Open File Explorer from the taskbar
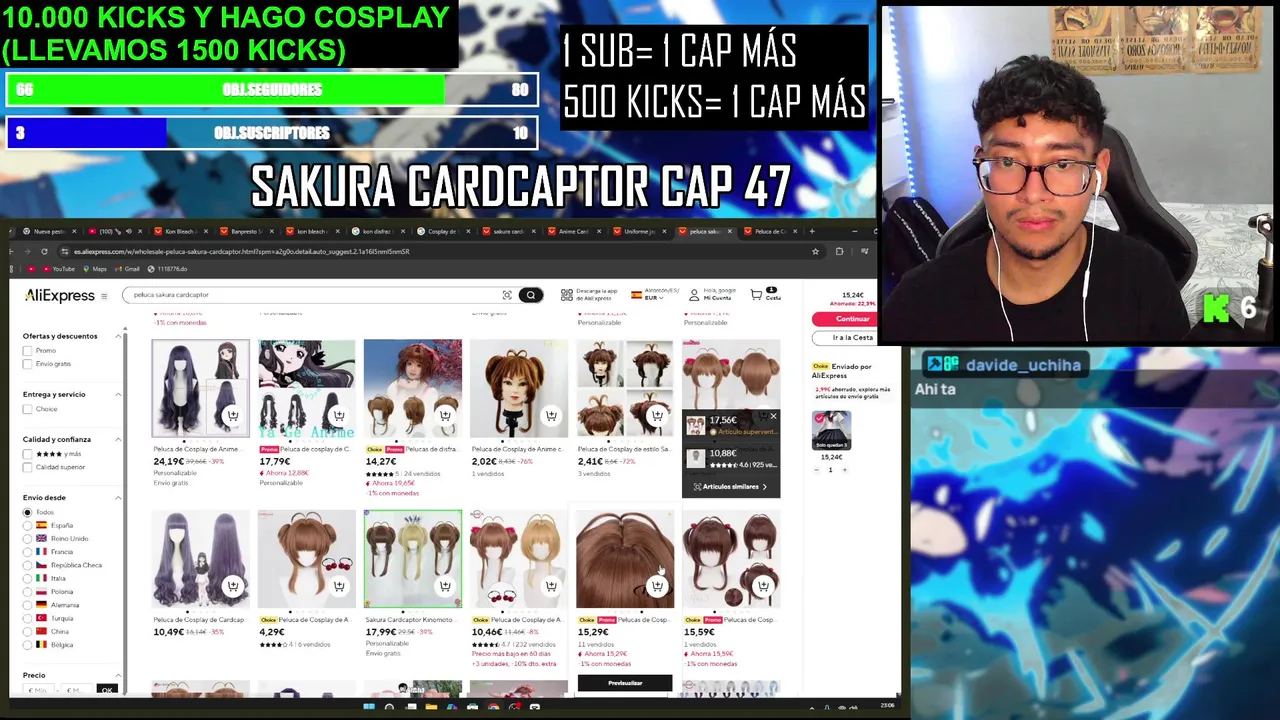1280x720 pixels. click(x=431, y=707)
